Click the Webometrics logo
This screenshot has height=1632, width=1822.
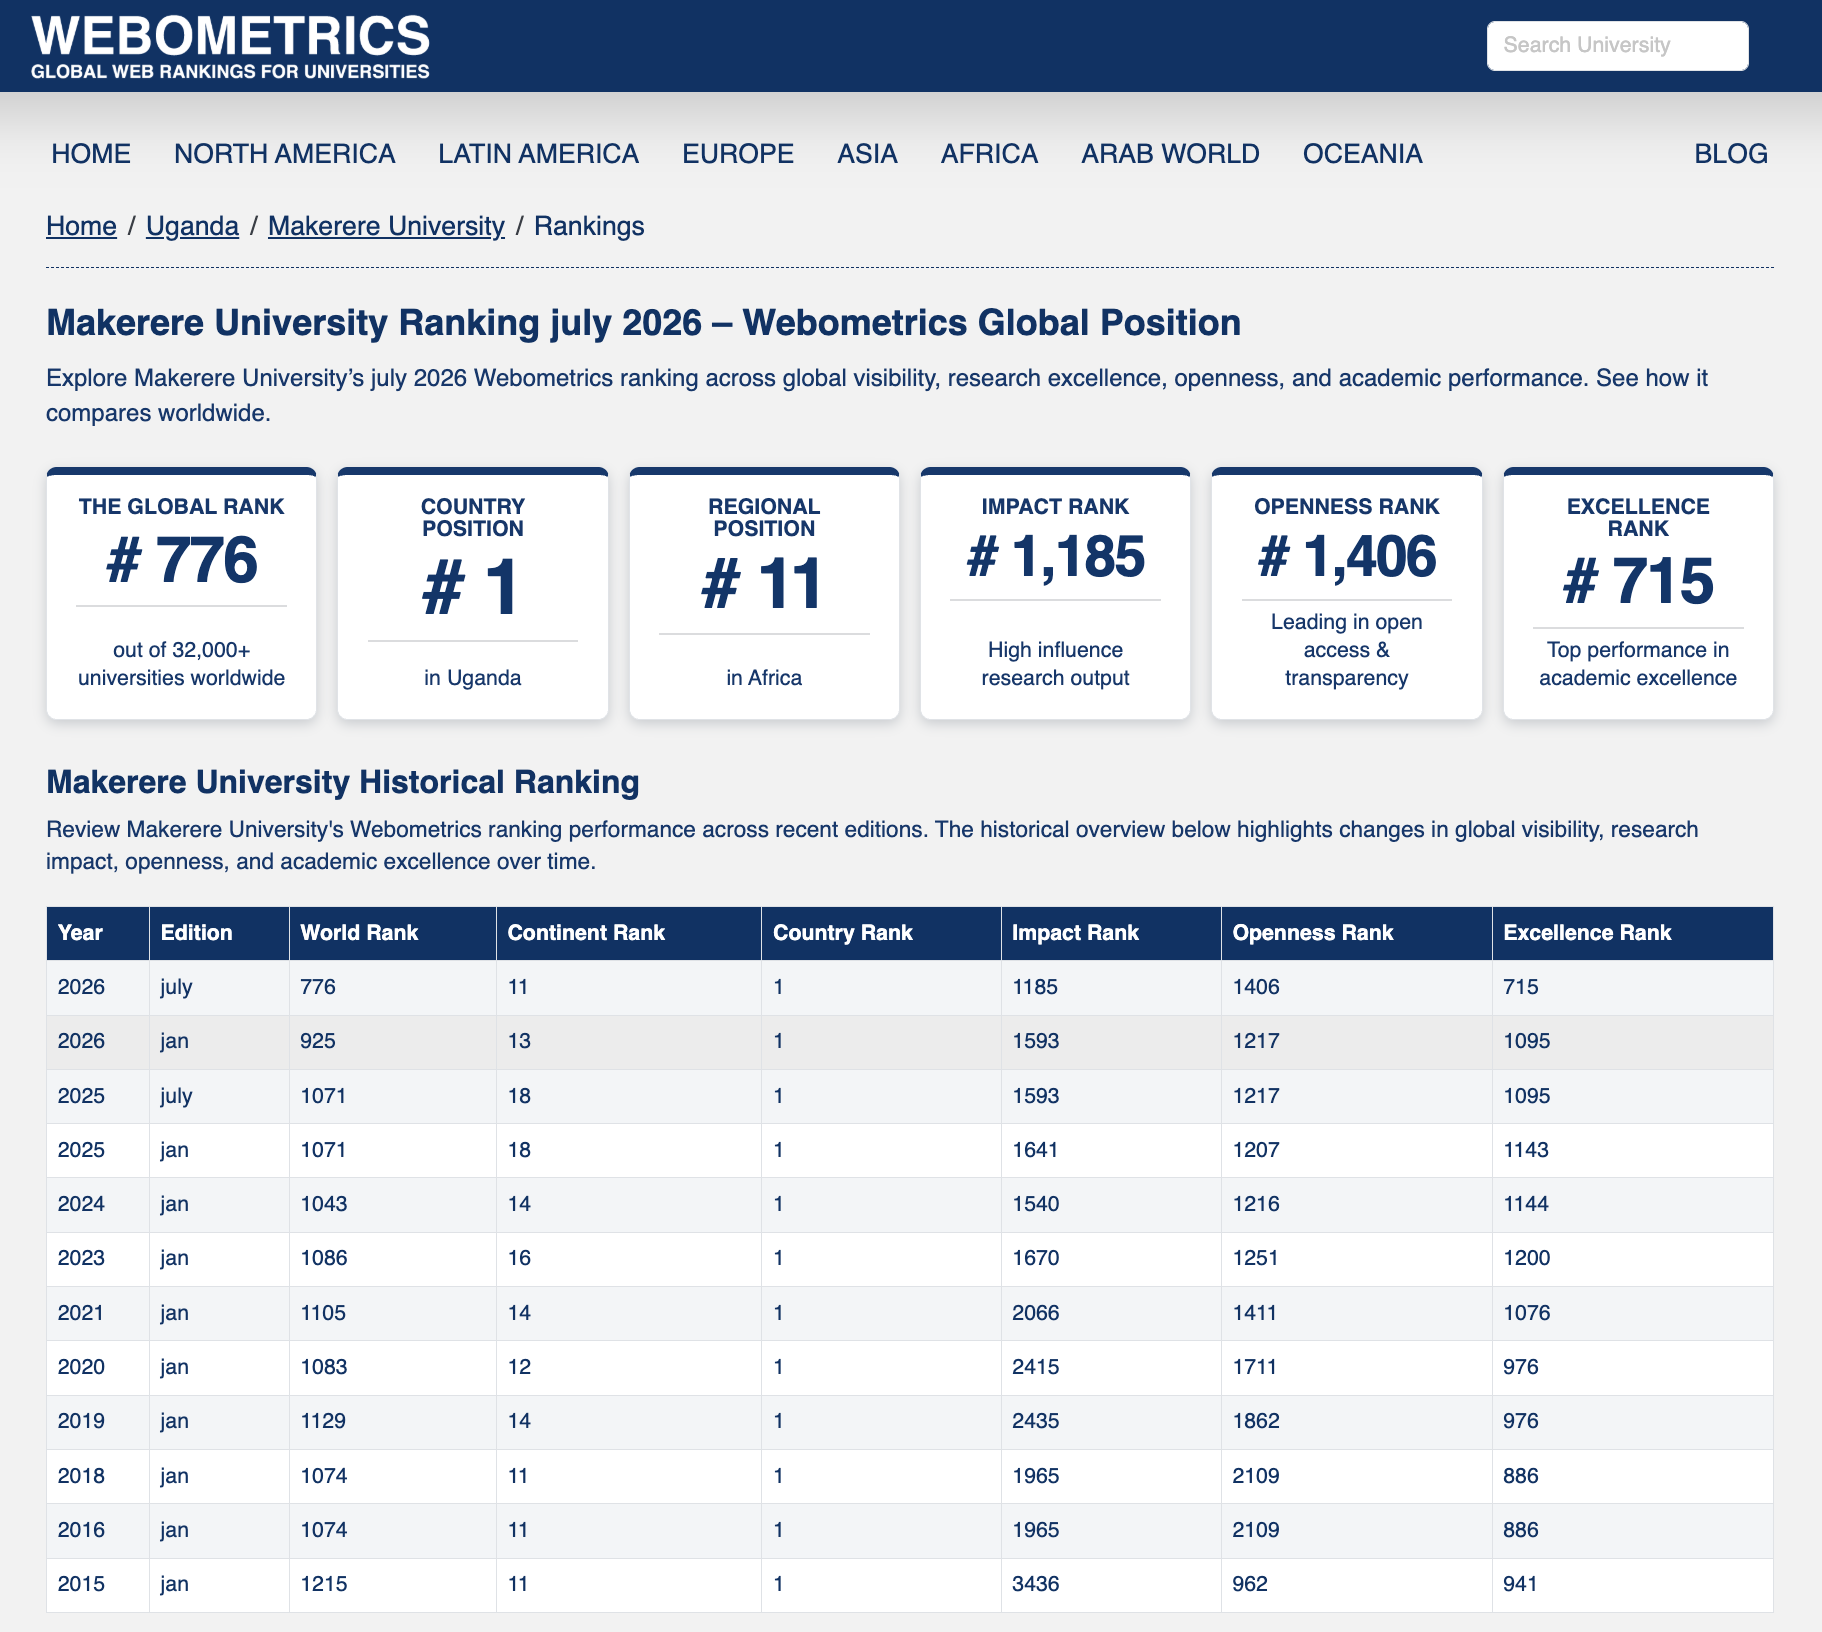(x=231, y=46)
